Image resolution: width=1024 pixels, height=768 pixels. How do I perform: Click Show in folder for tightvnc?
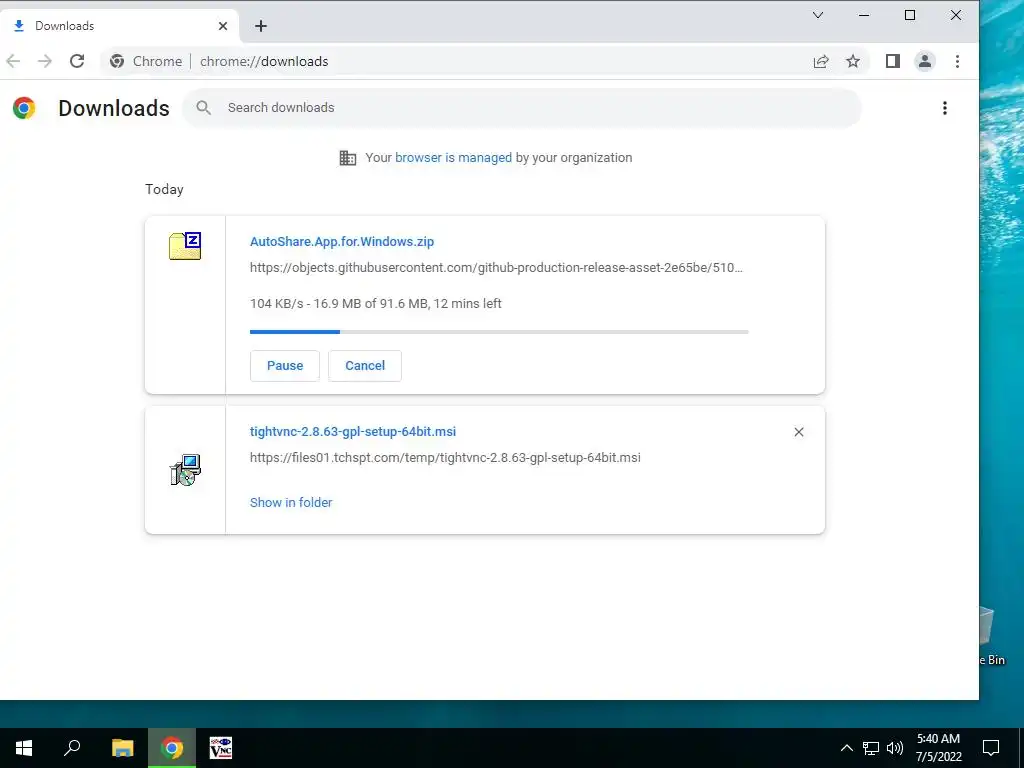click(291, 502)
